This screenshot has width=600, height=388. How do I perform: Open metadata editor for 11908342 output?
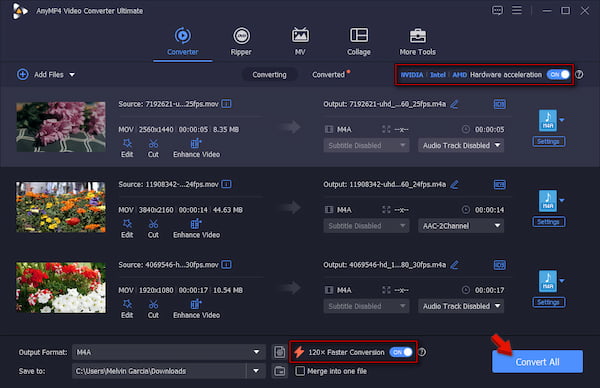coord(499,184)
